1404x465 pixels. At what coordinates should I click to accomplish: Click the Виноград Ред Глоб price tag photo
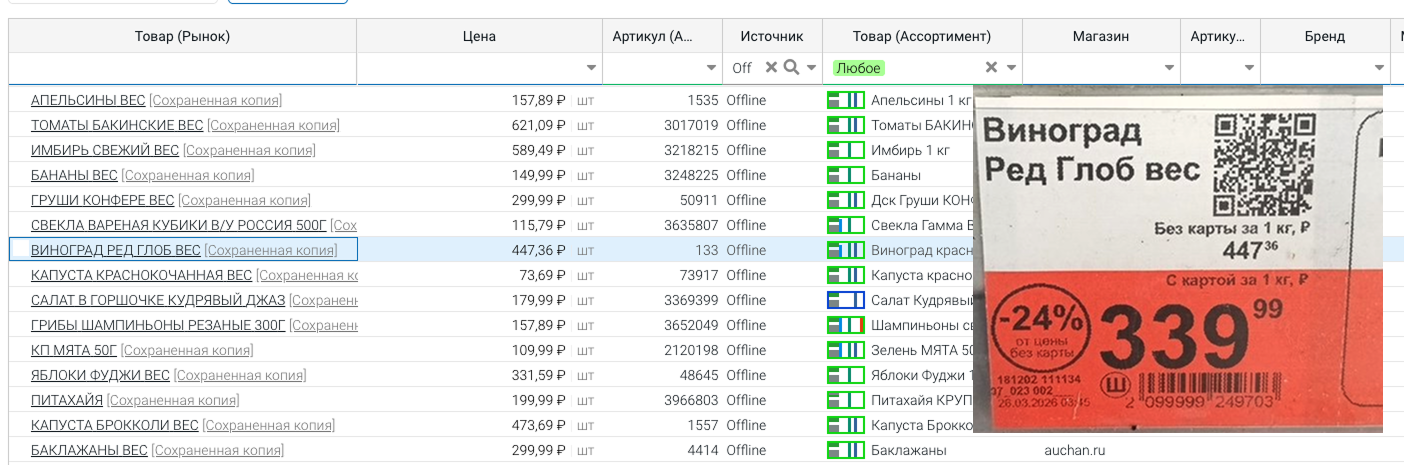[1177, 260]
